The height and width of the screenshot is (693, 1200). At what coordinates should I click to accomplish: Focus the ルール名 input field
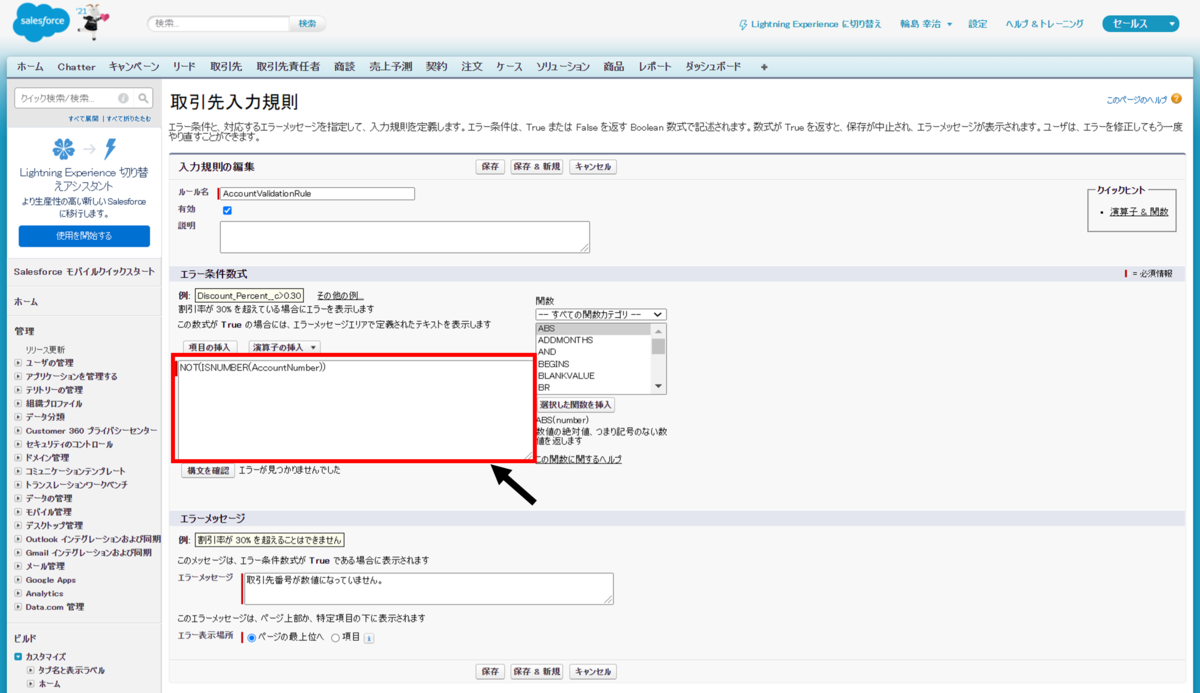(317, 194)
